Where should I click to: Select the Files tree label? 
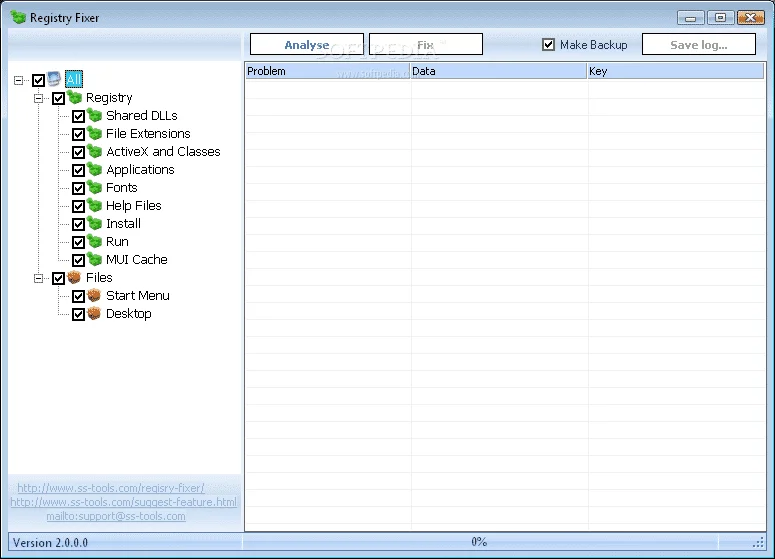tap(99, 278)
